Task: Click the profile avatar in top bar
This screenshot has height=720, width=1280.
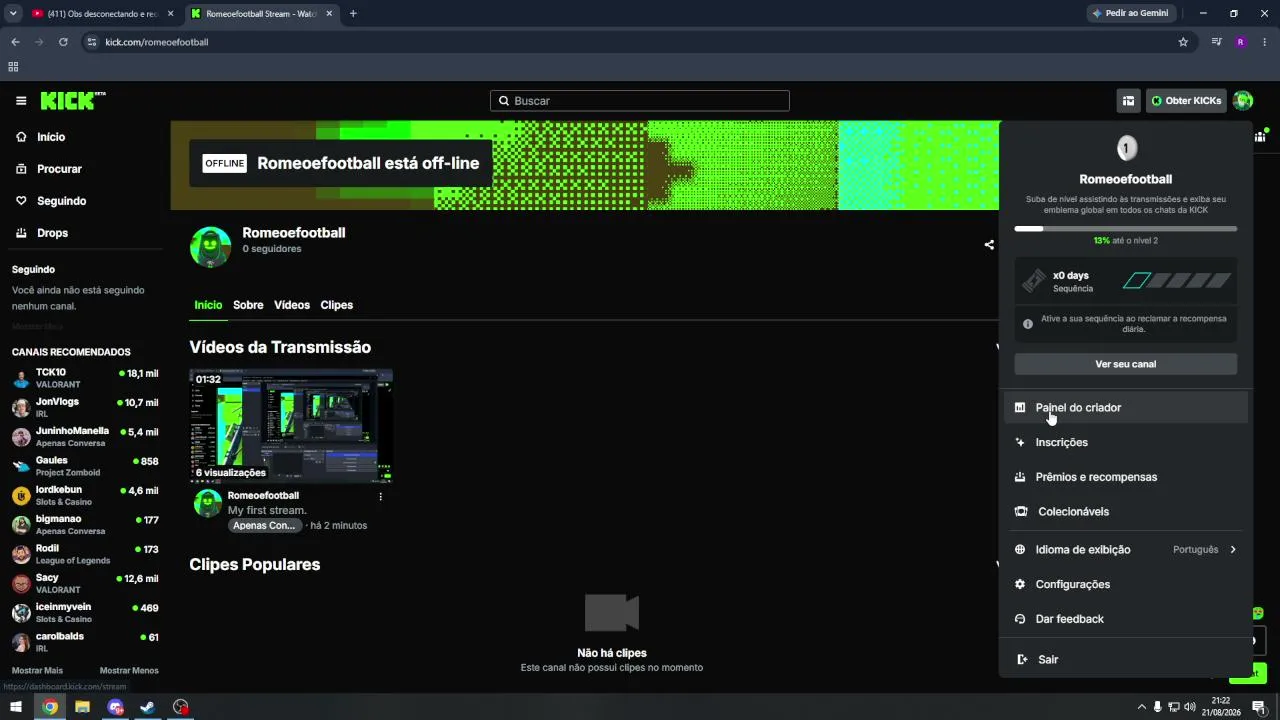Action: pos(1243,101)
